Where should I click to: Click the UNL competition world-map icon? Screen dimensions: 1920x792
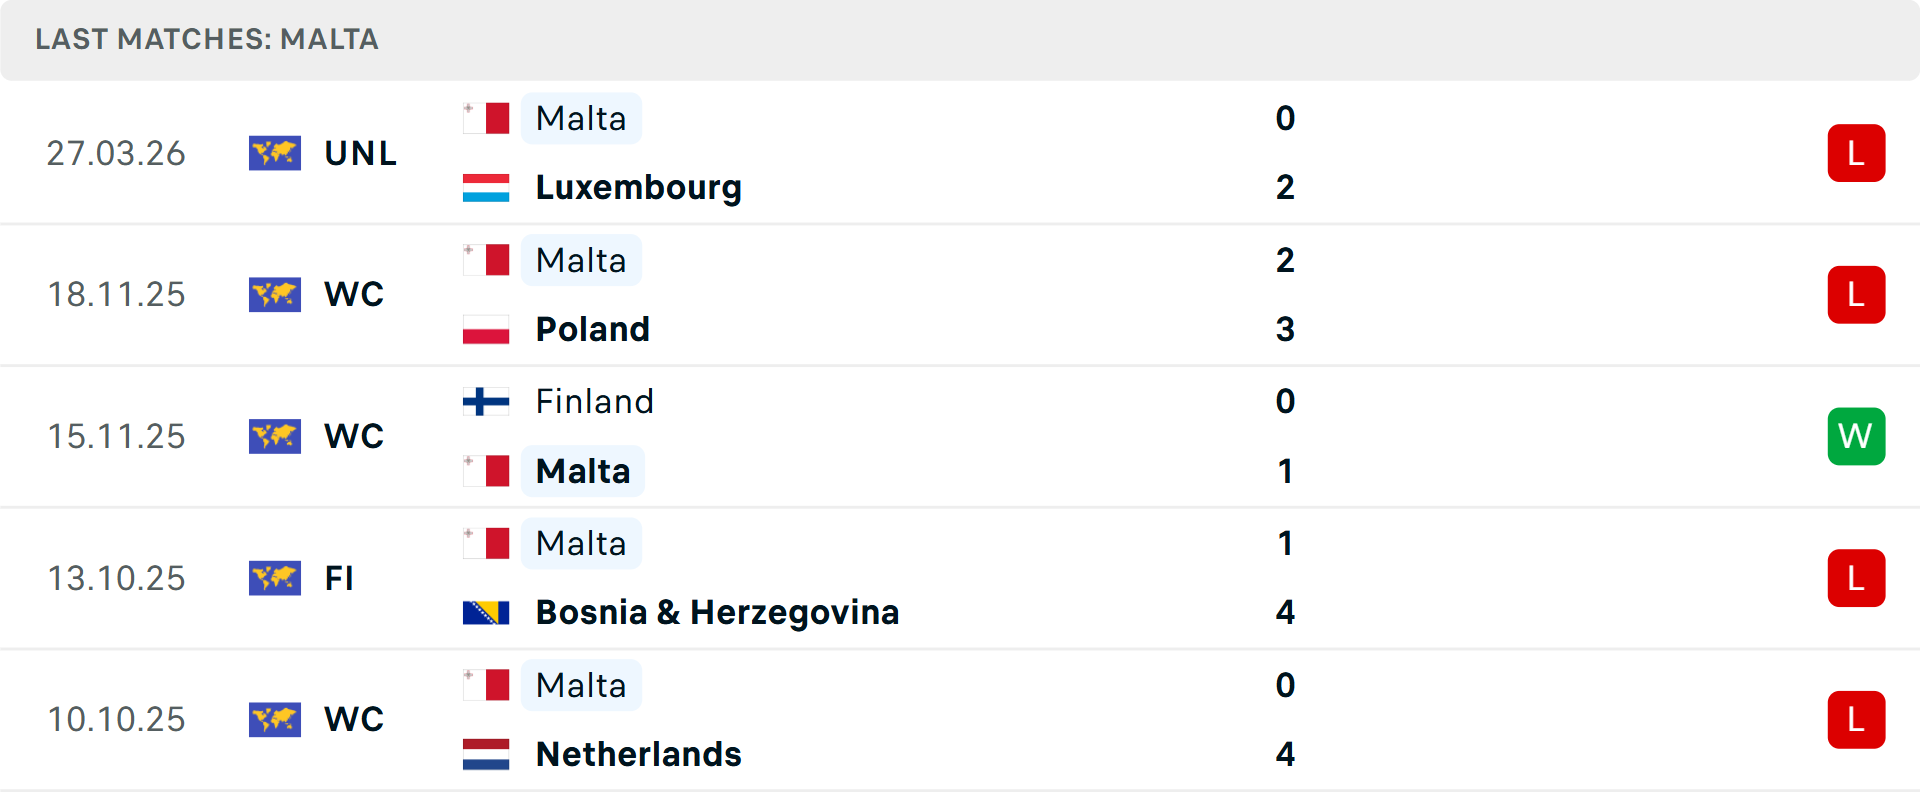pos(275,153)
